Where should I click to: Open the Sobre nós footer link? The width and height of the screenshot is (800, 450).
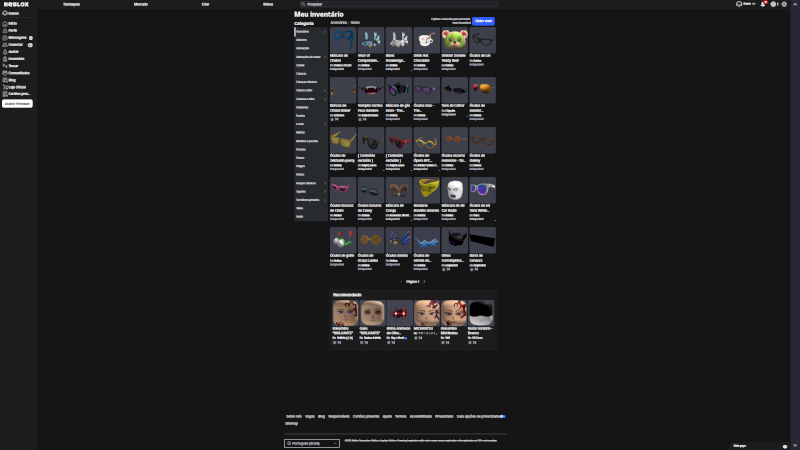coord(294,416)
